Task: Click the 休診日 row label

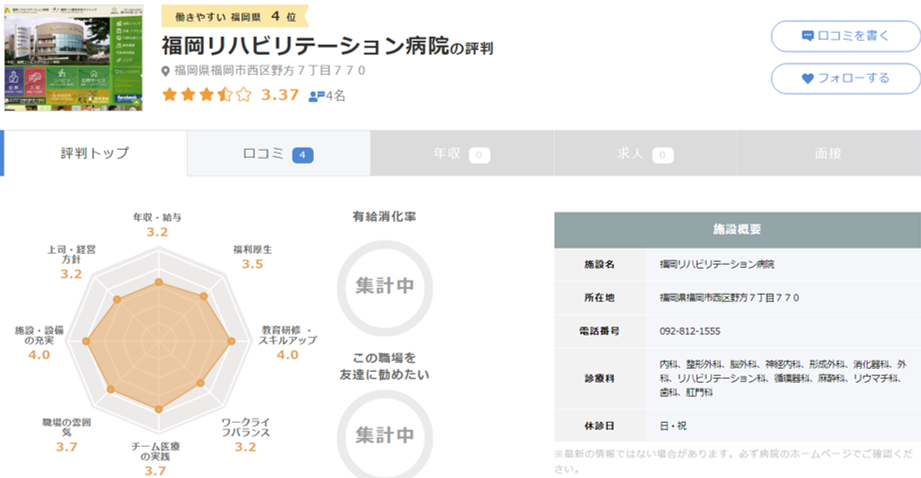Action: [x=599, y=426]
